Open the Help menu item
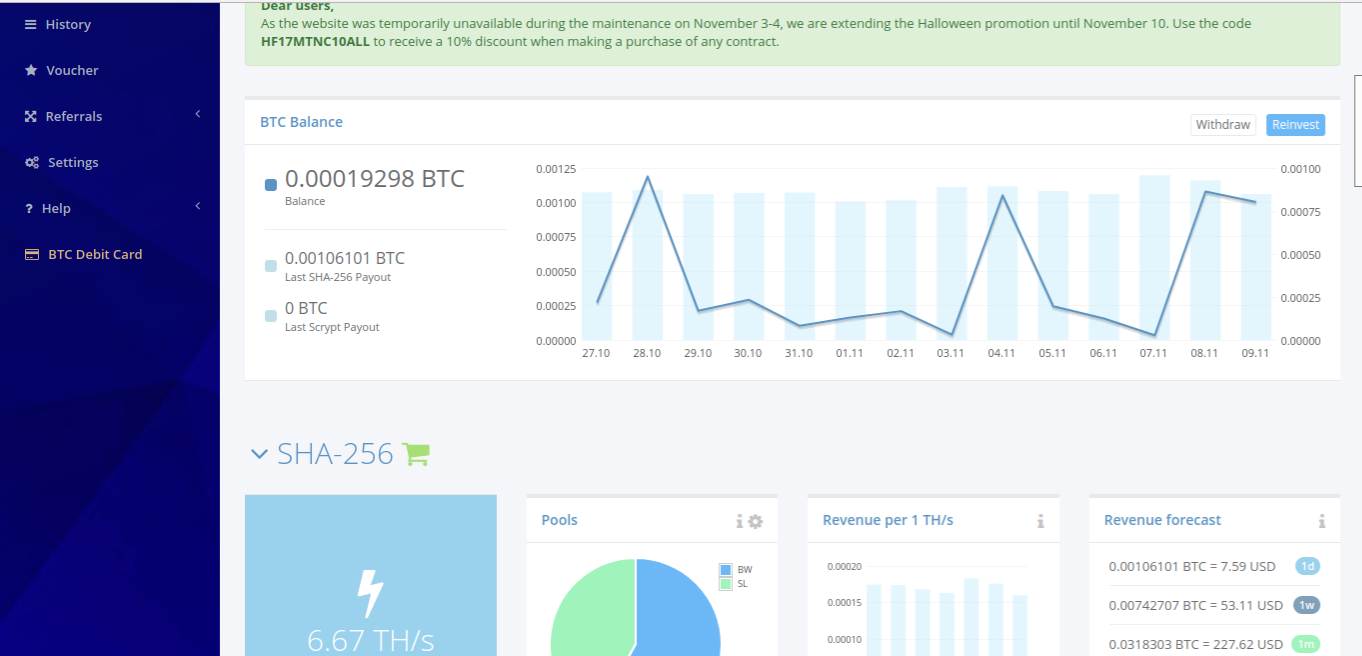The image size is (1362, 656). tap(56, 208)
